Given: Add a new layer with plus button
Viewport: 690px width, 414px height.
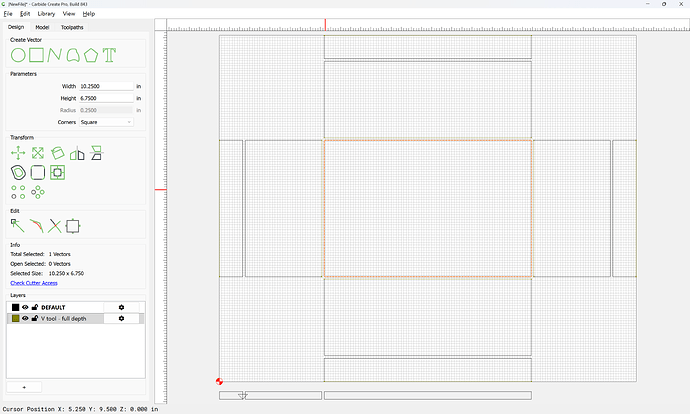Looking at the screenshot, I should pyautogui.click(x=24, y=387).
